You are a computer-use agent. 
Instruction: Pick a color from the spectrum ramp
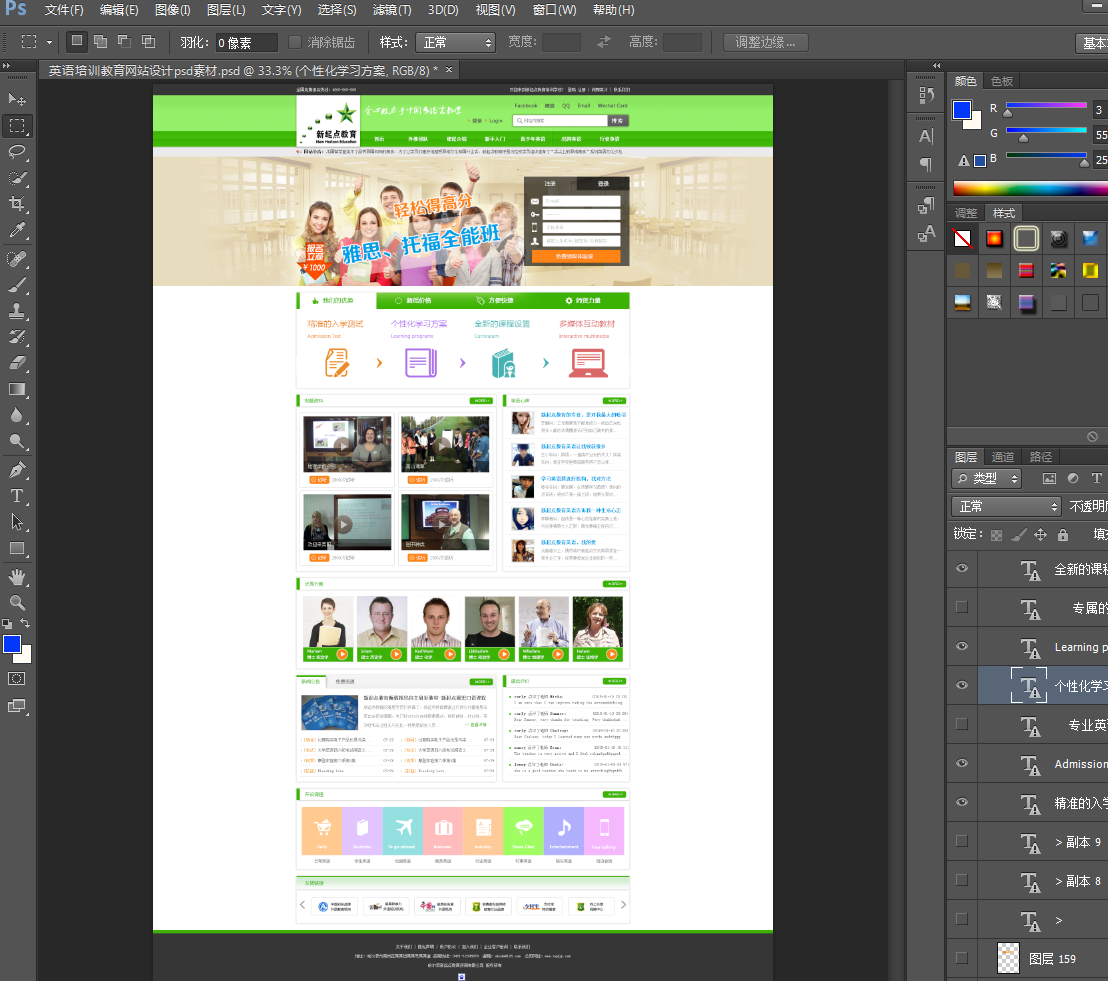1030,188
